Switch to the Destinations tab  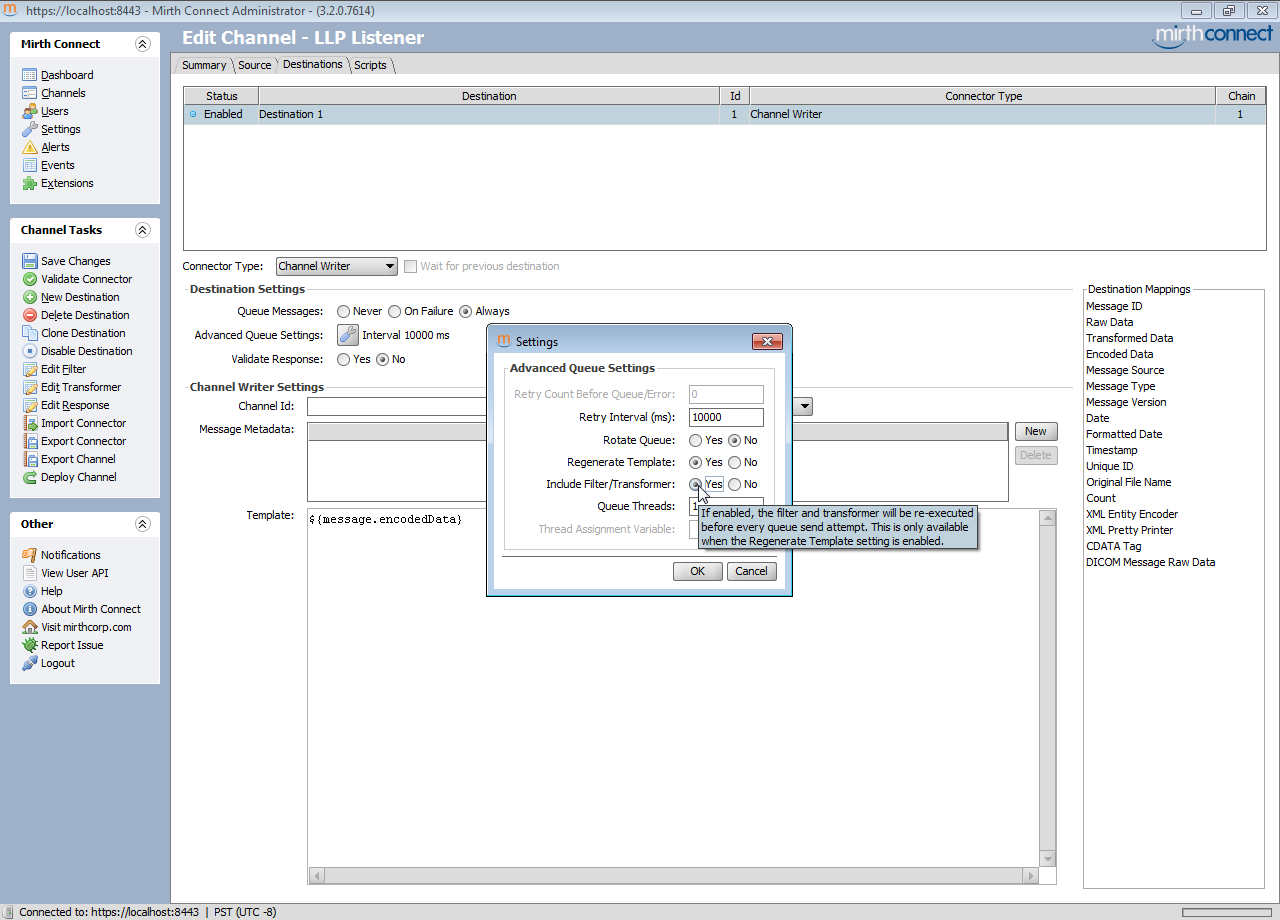[313, 64]
